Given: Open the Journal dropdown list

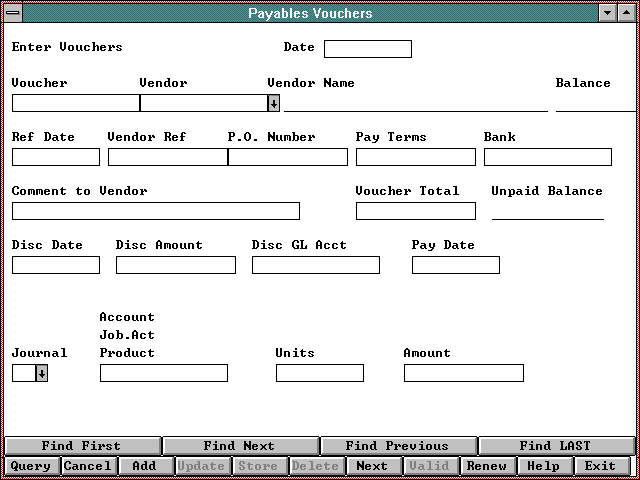Looking at the screenshot, I should [42, 373].
